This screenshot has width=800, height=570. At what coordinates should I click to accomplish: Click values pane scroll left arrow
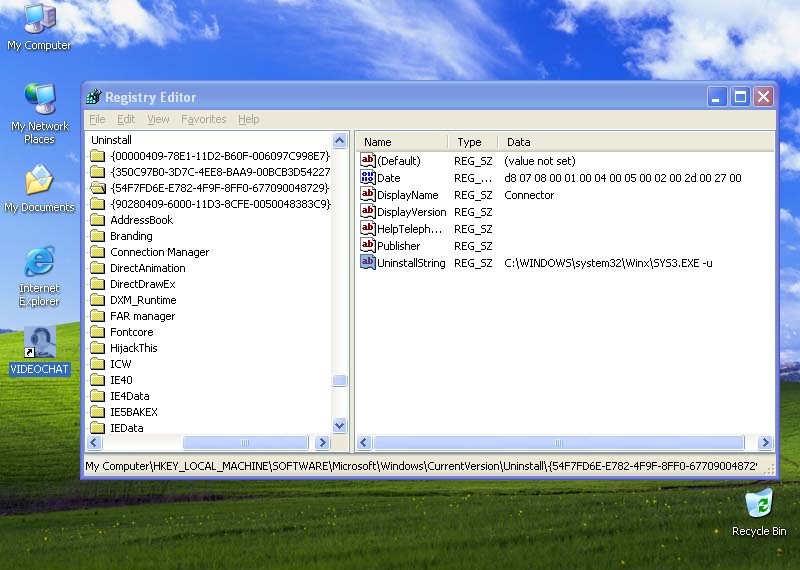(x=364, y=442)
